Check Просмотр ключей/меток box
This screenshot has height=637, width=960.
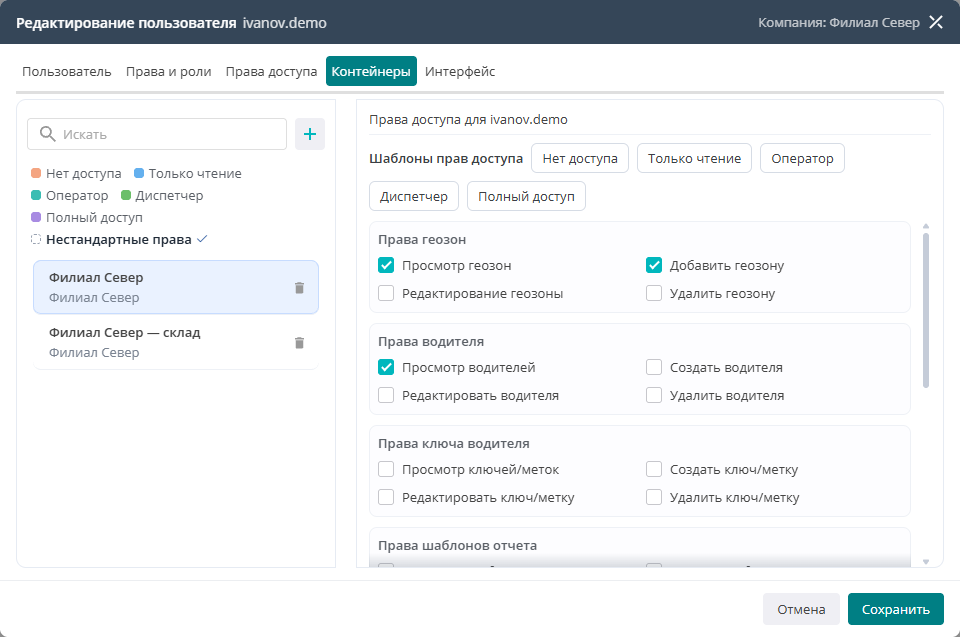[x=386, y=469]
